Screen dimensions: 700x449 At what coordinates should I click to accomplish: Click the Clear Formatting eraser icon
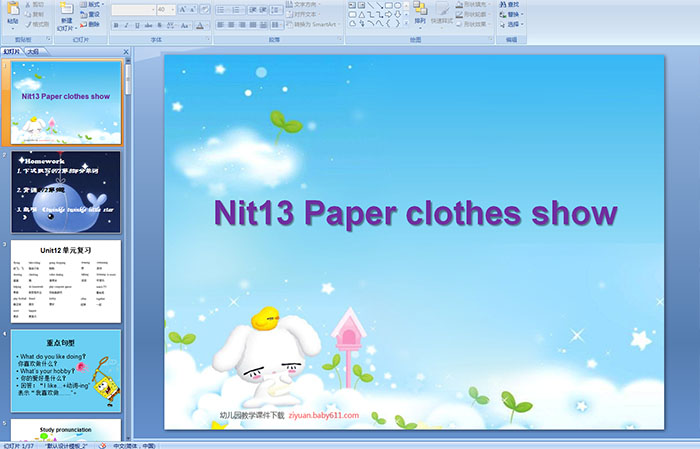(205, 9)
